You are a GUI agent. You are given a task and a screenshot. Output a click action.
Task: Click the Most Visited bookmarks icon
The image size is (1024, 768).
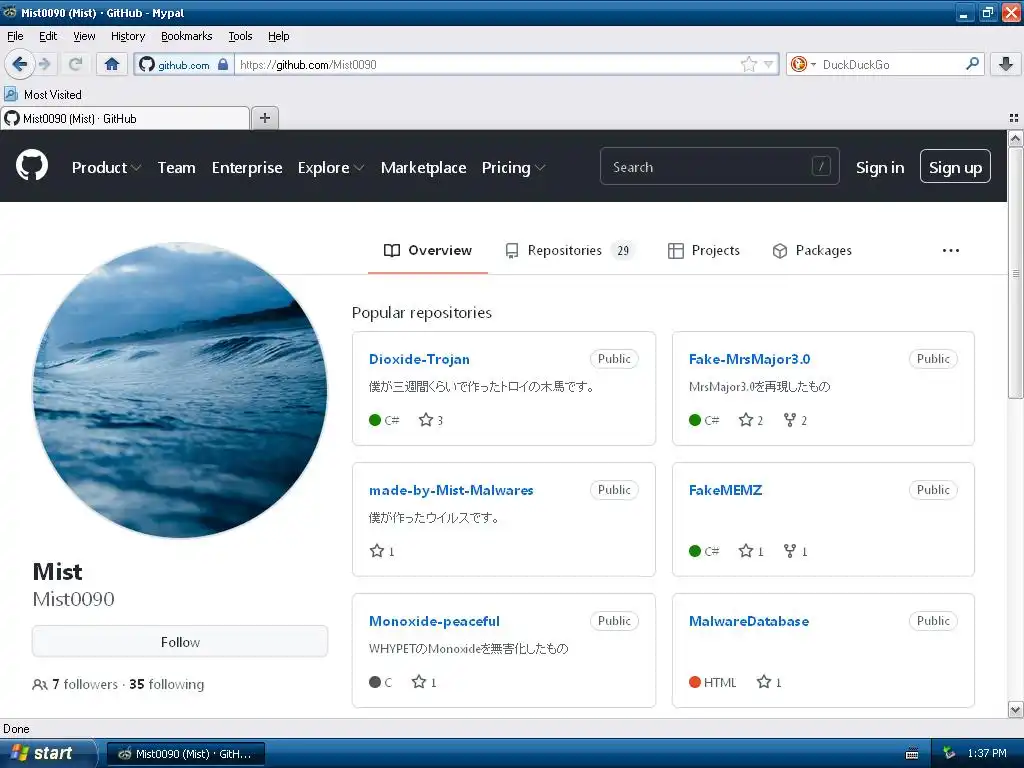tap(11, 94)
